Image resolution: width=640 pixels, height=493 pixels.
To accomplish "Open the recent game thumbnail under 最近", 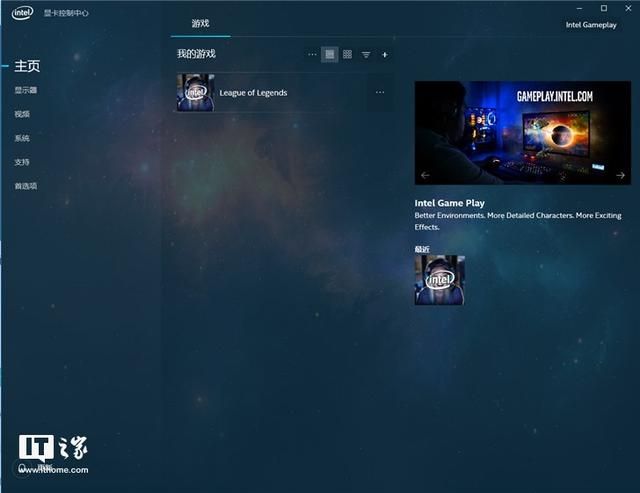I will [440, 280].
